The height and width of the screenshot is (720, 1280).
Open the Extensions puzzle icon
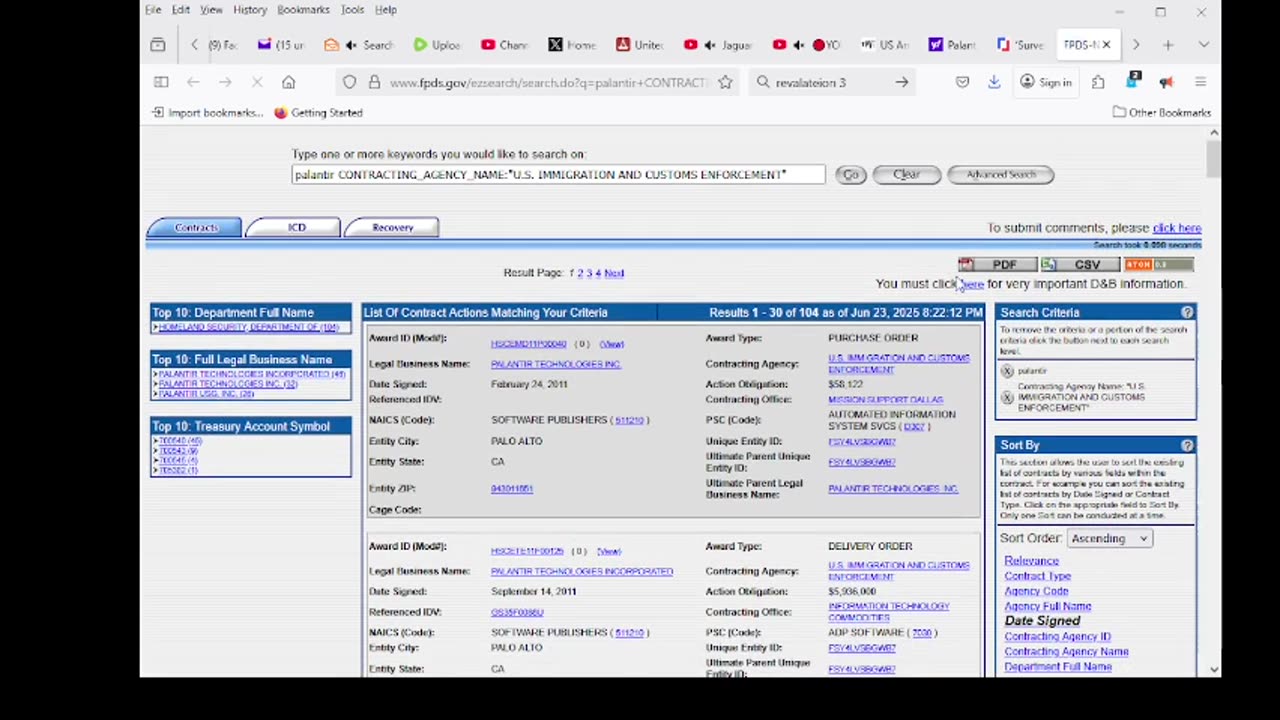coord(1098,82)
